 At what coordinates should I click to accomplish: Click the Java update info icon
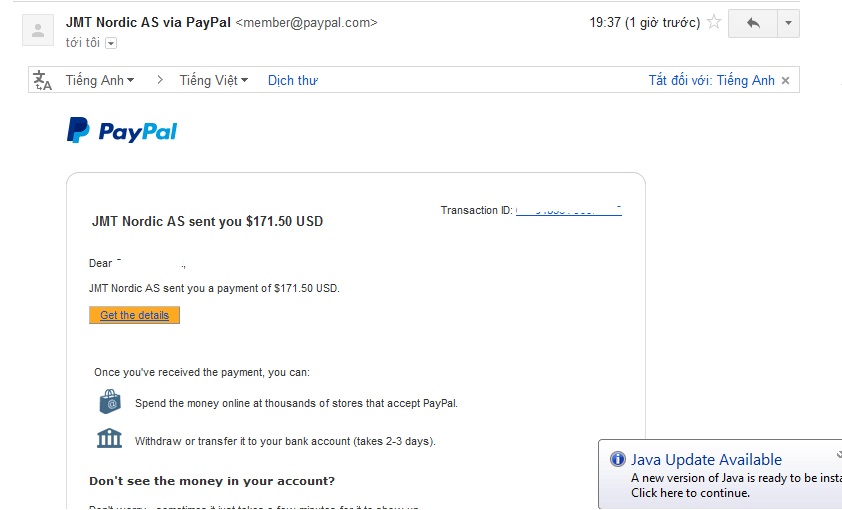tap(617, 460)
